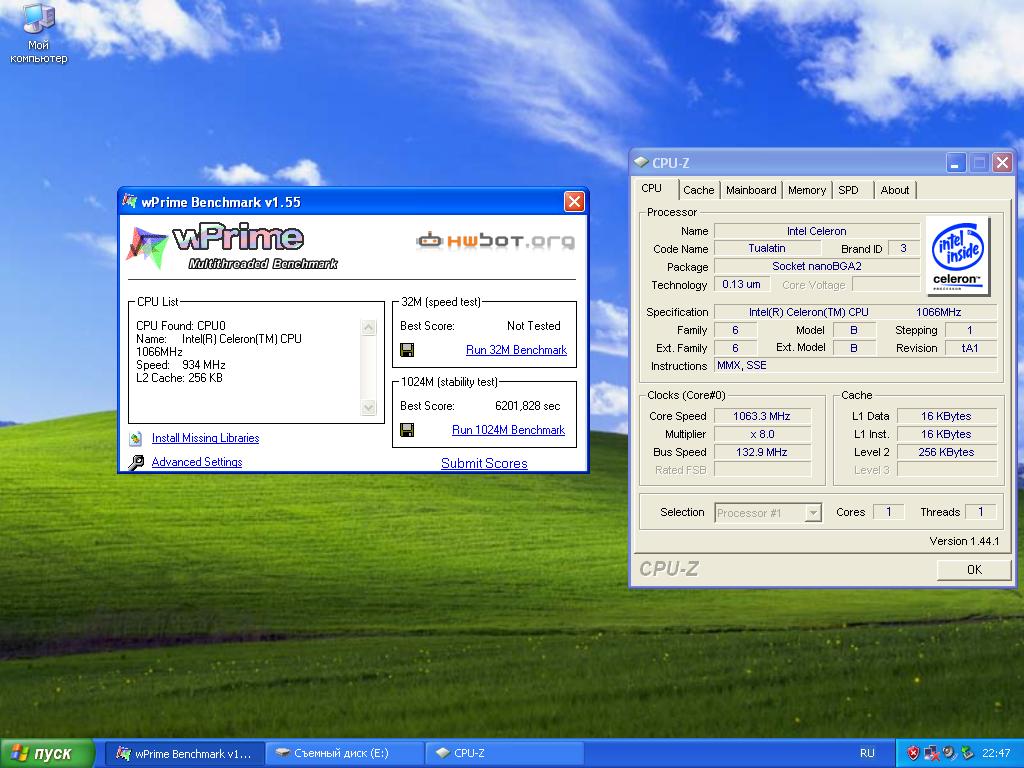Screen dimensions: 1024x768
Task: Open Install Missing Libraries link
Action: 205,438
